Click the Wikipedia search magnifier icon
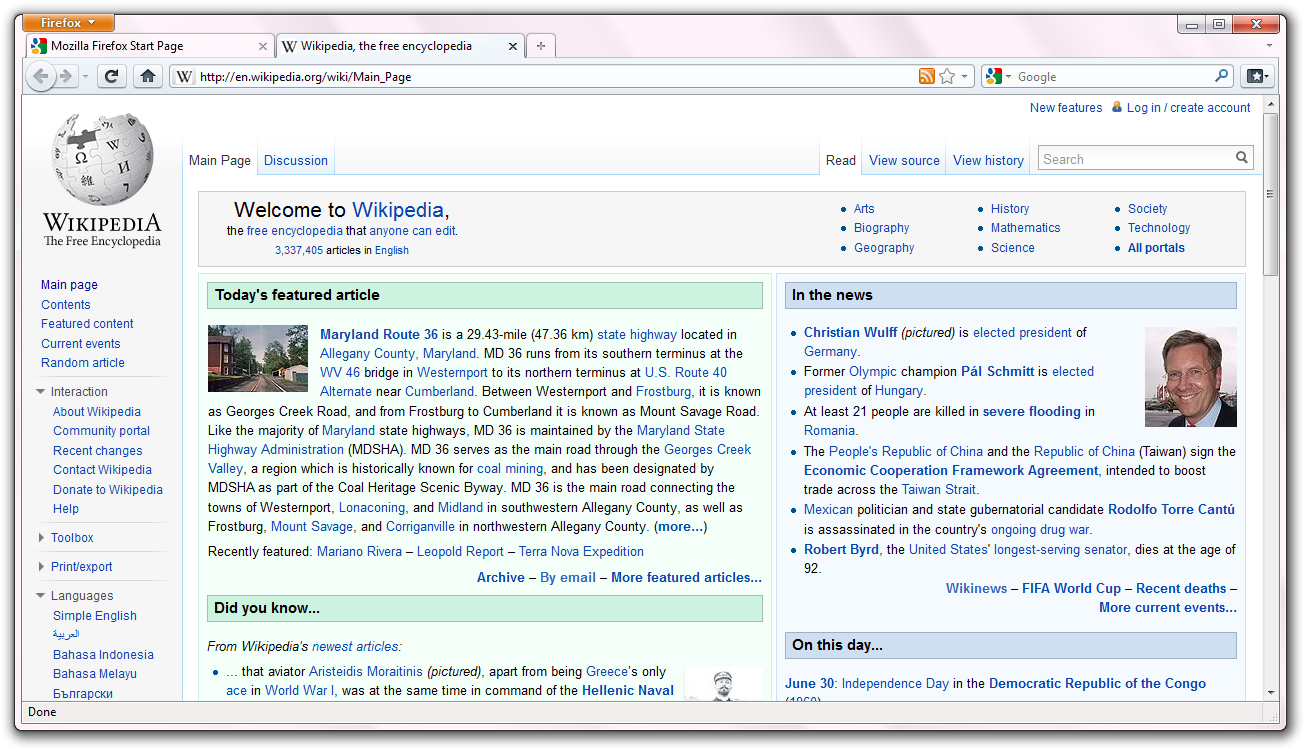The width and height of the screenshot is (1305, 749). coord(1241,158)
